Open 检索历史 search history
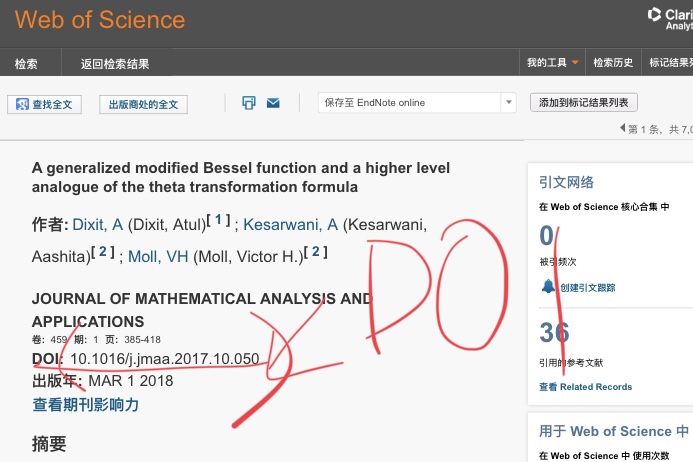Screen dimensions: 693x462 (x=613, y=62)
